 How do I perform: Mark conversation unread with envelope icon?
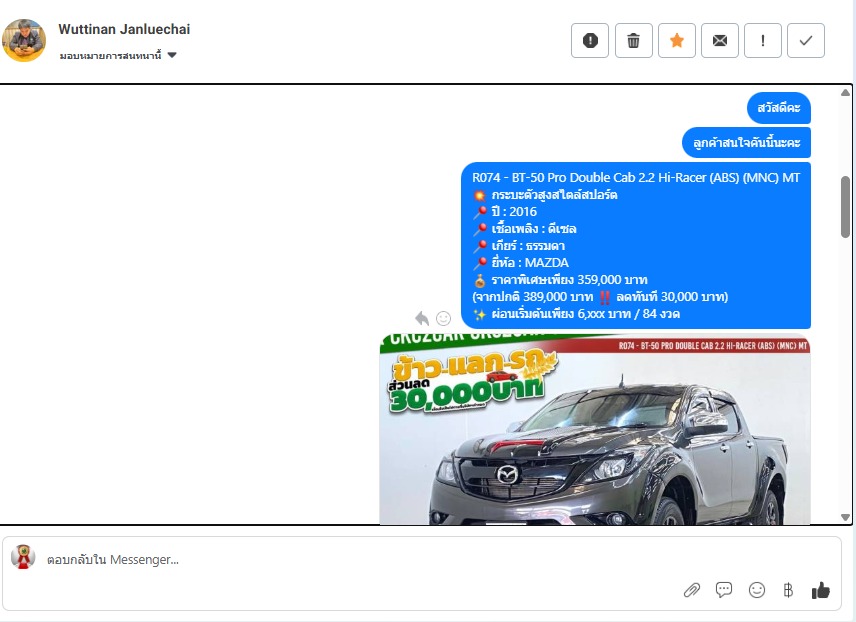pos(720,40)
